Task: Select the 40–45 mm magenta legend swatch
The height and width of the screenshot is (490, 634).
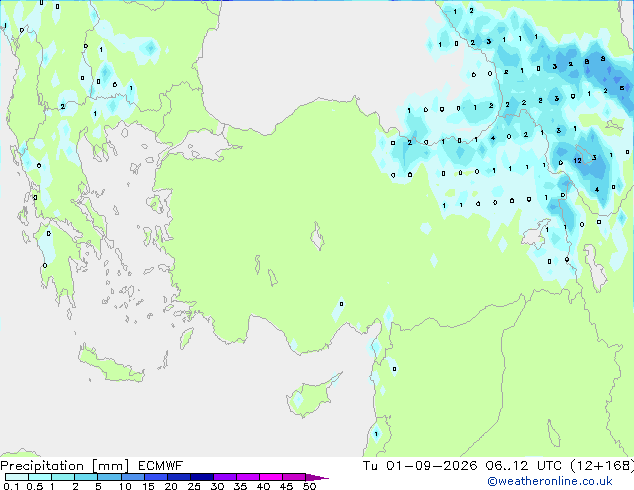Action: pyautogui.click(x=271, y=477)
